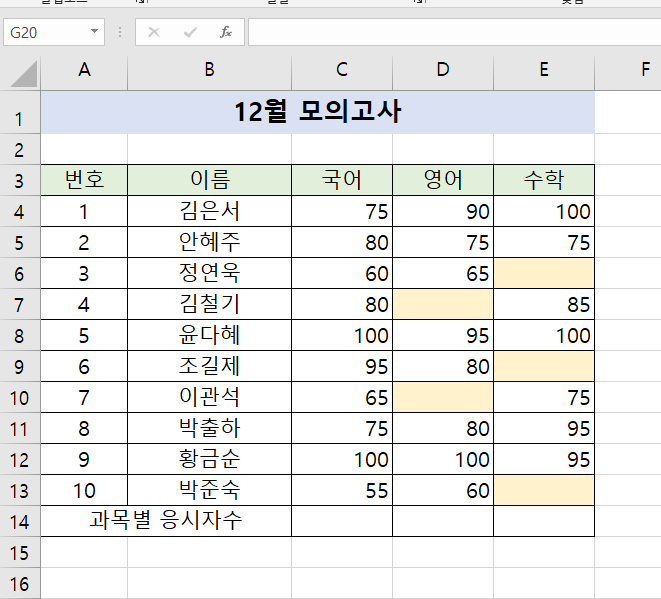Select the name cell 김철기

[x=210, y=304]
